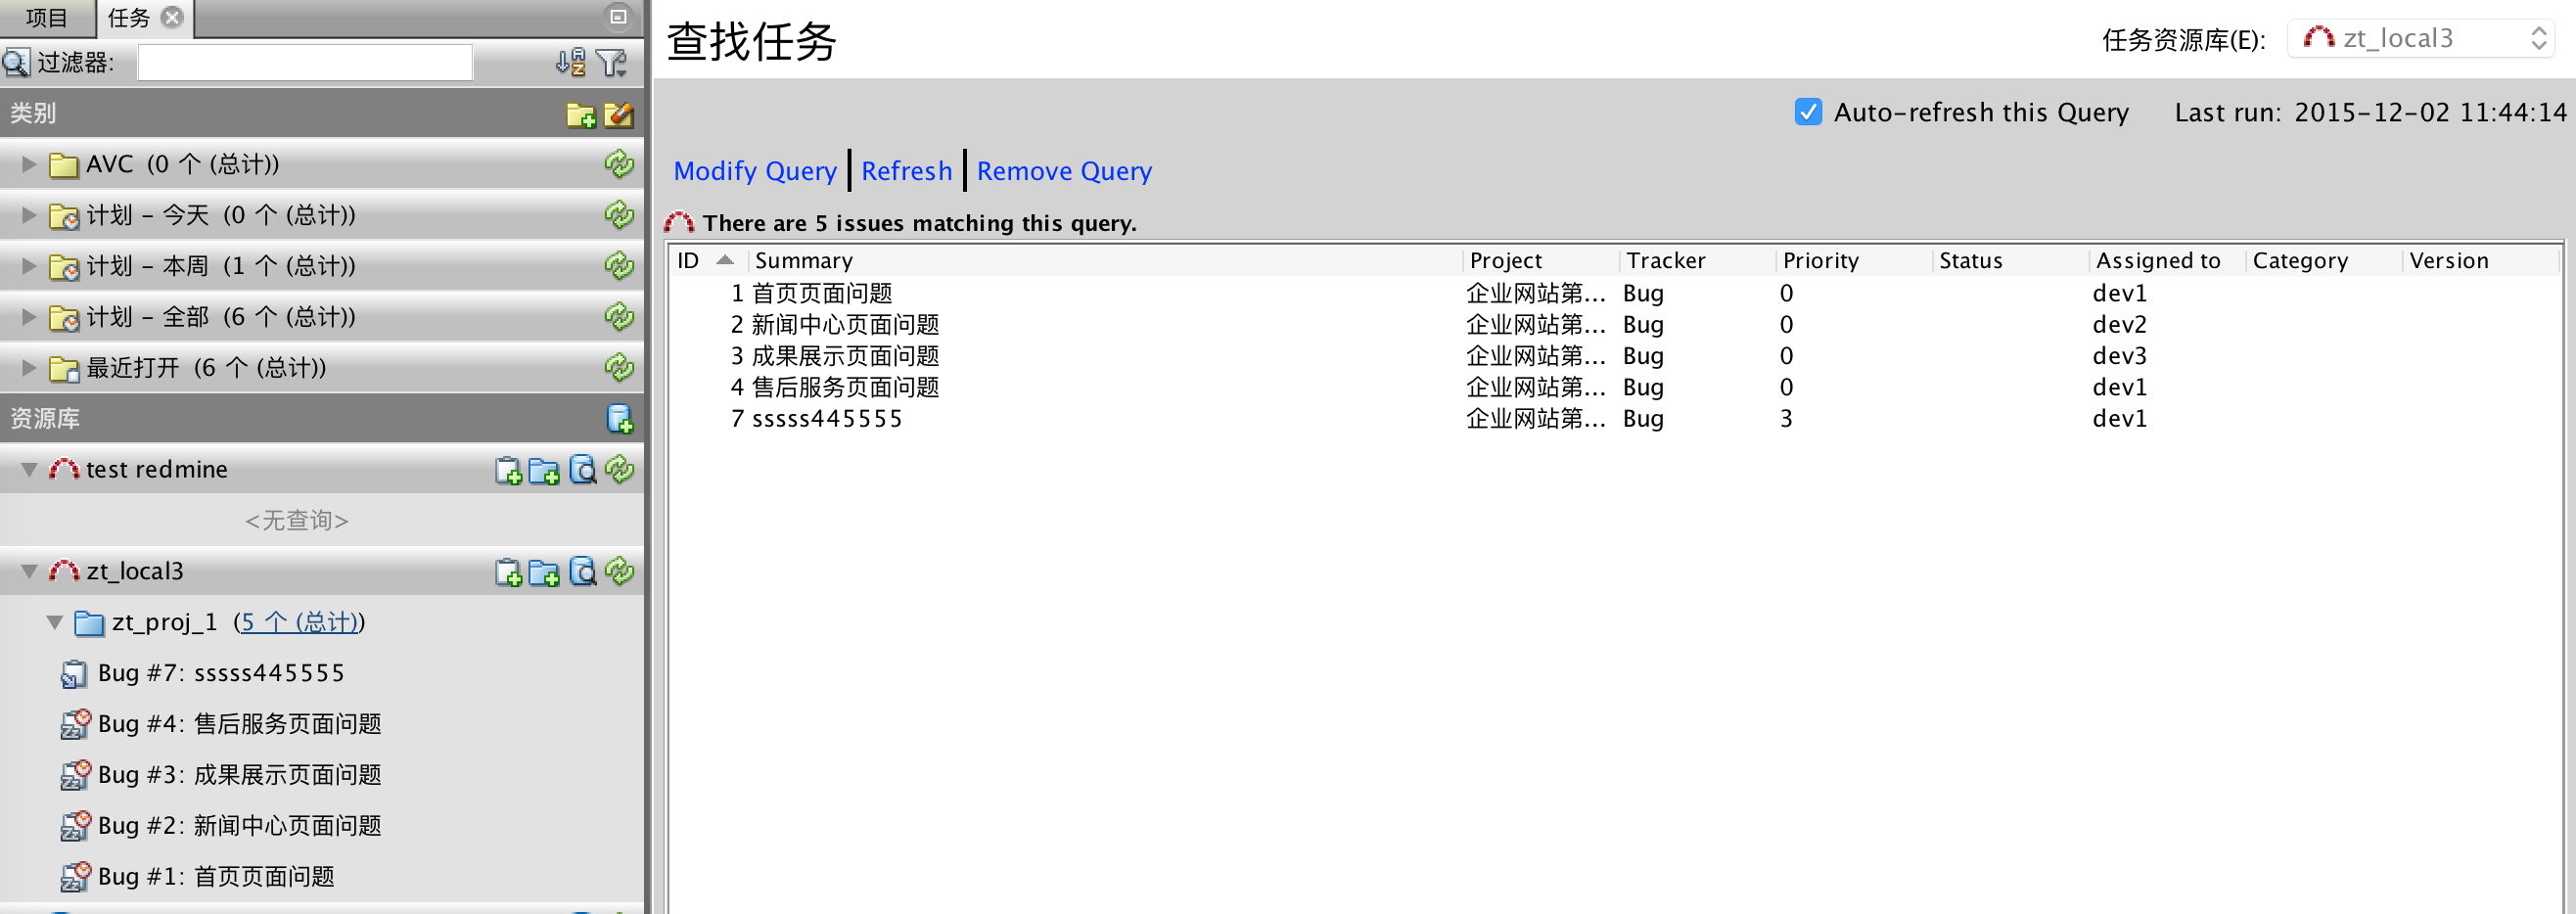Select table row 成果展示页面问题

pos(1614,356)
